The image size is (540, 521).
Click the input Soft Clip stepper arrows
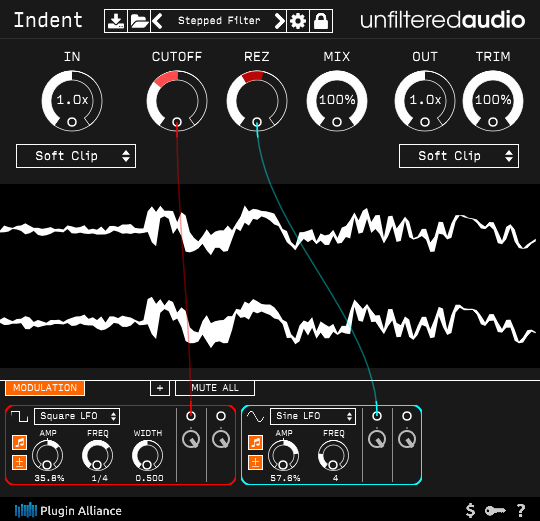[126, 156]
